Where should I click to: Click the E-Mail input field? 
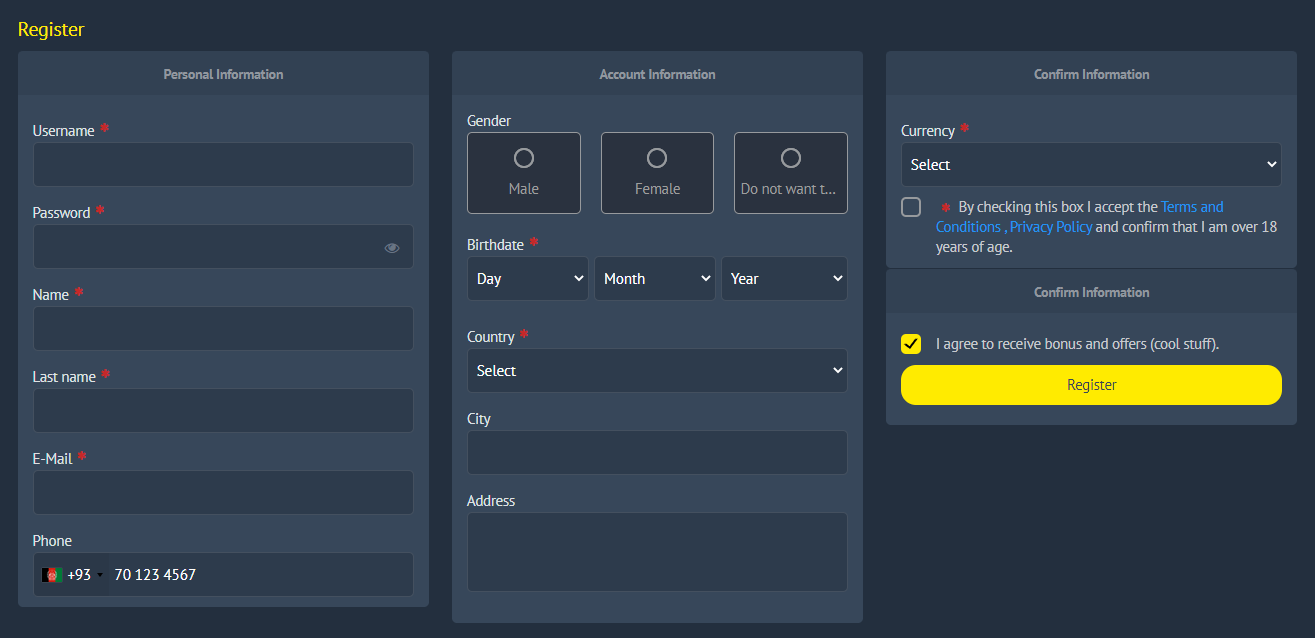pos(222,492)
